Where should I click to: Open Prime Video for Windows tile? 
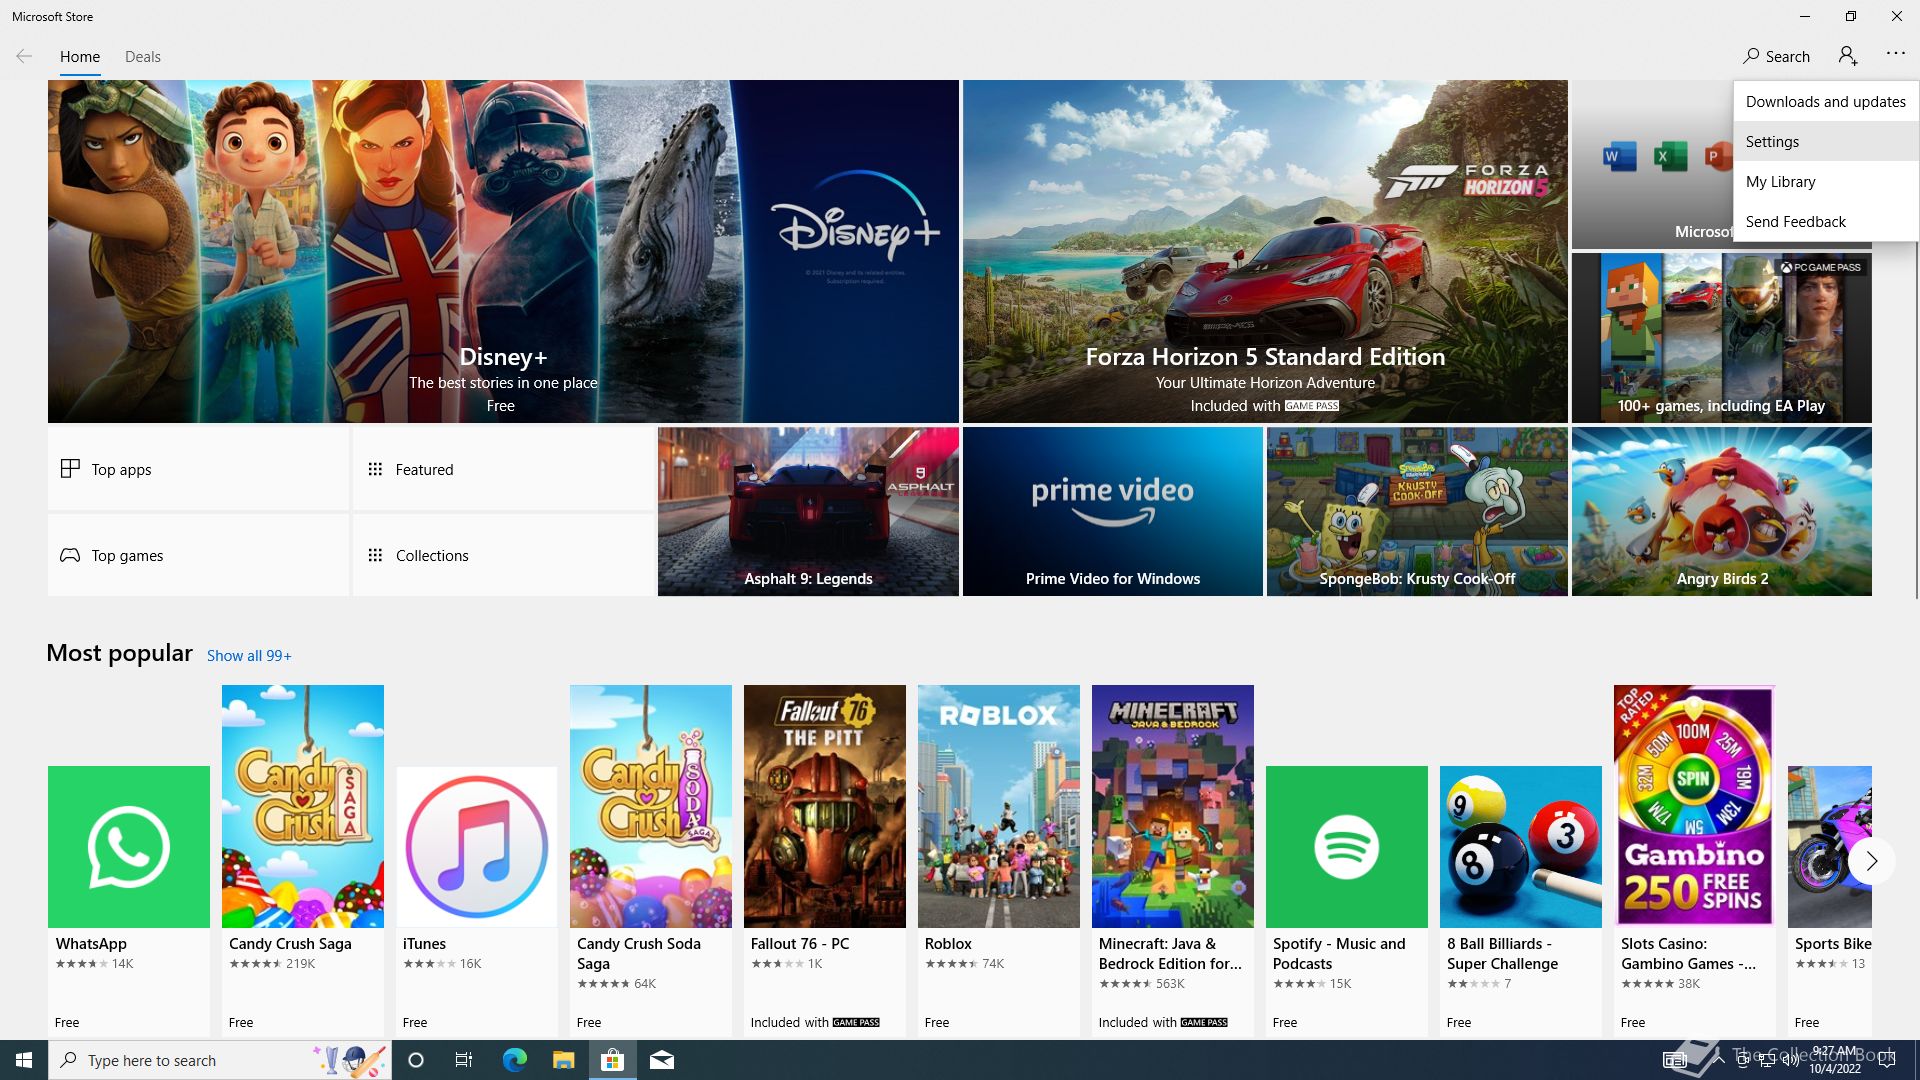[x=1113, y=511]
